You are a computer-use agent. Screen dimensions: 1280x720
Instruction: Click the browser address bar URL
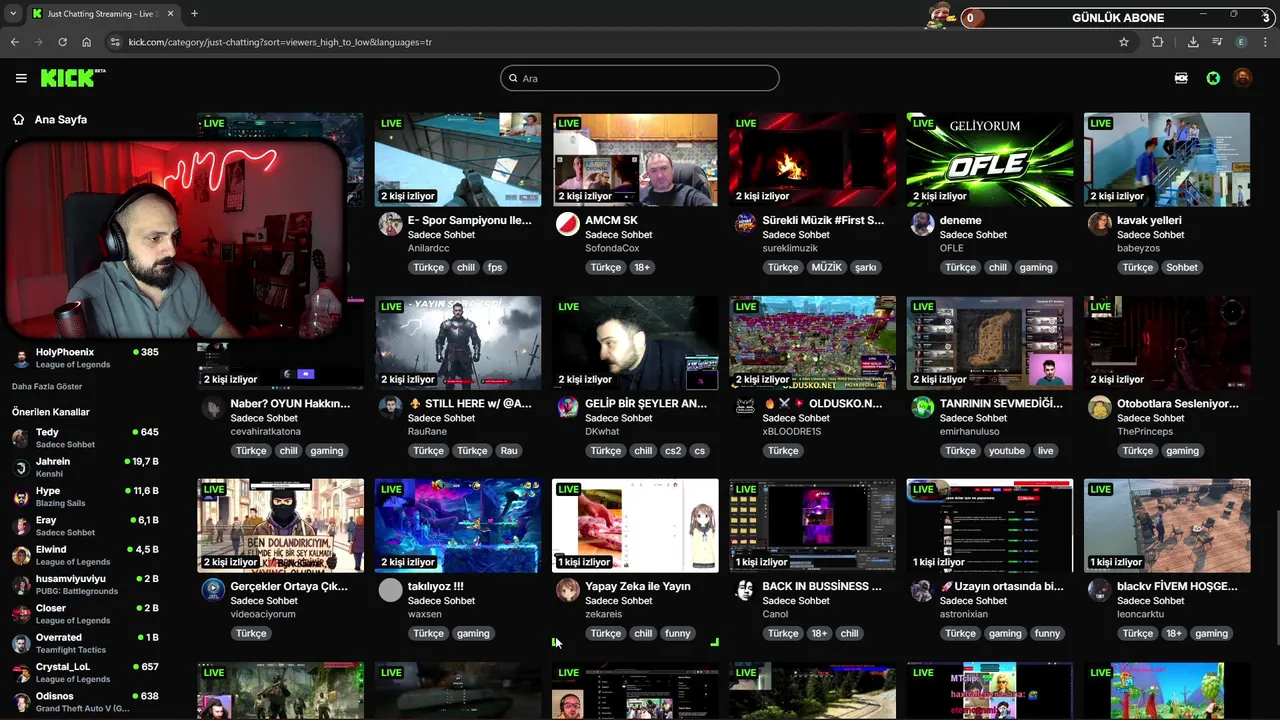coord(280,42)
